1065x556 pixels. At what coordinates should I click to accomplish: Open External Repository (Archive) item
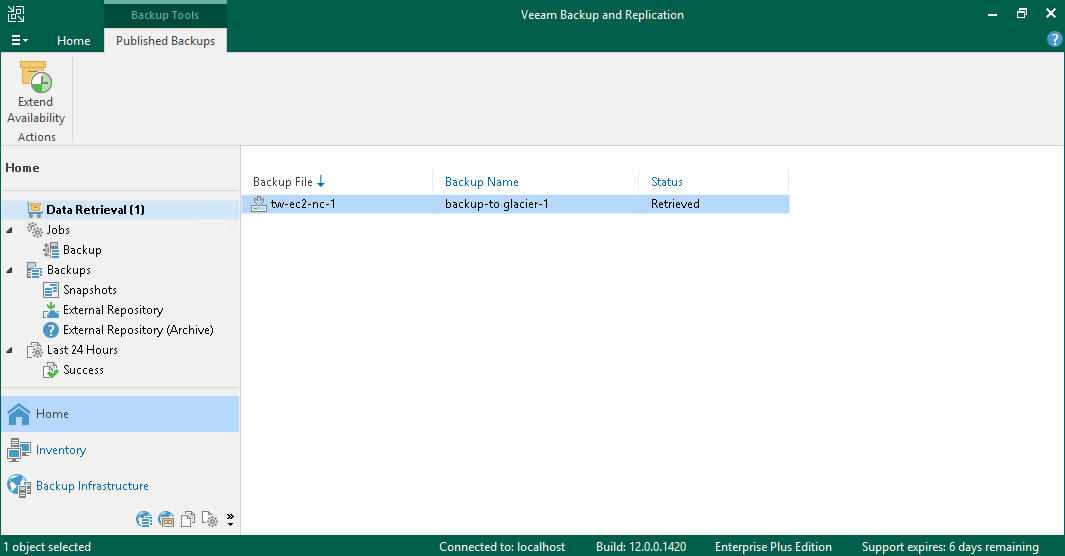[x=138, y=330]
